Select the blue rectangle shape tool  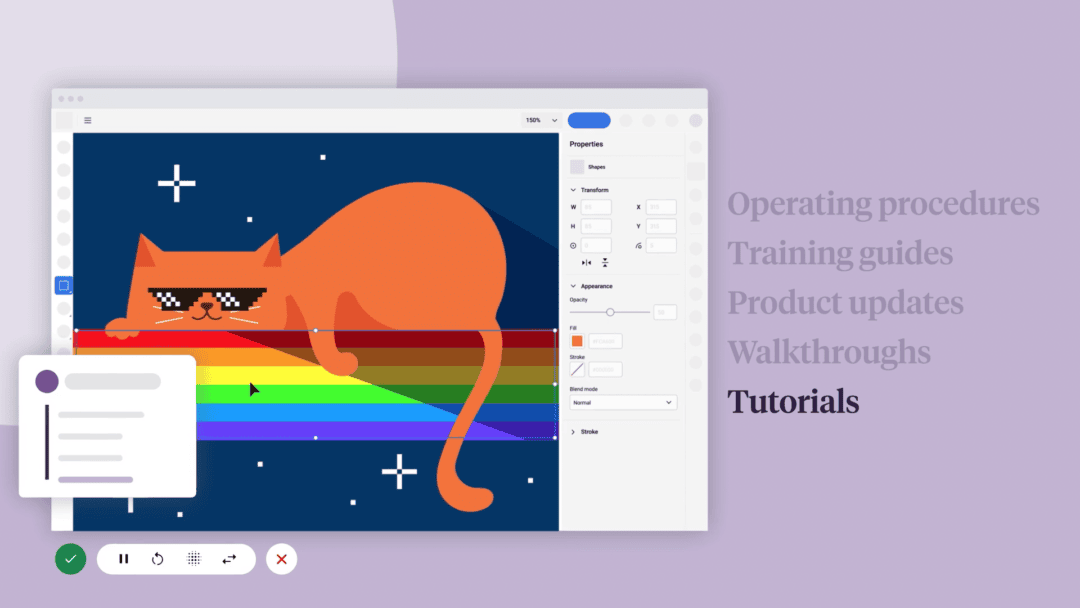pos(63,285)
